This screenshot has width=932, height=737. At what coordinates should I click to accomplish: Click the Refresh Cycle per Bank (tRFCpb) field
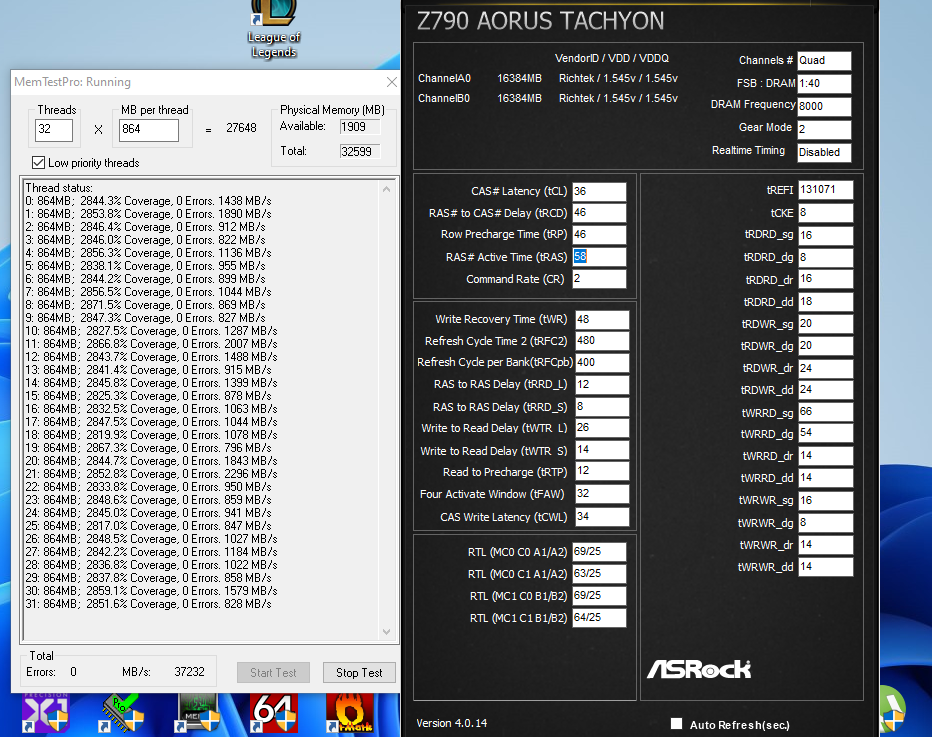(x=602, y=363)
